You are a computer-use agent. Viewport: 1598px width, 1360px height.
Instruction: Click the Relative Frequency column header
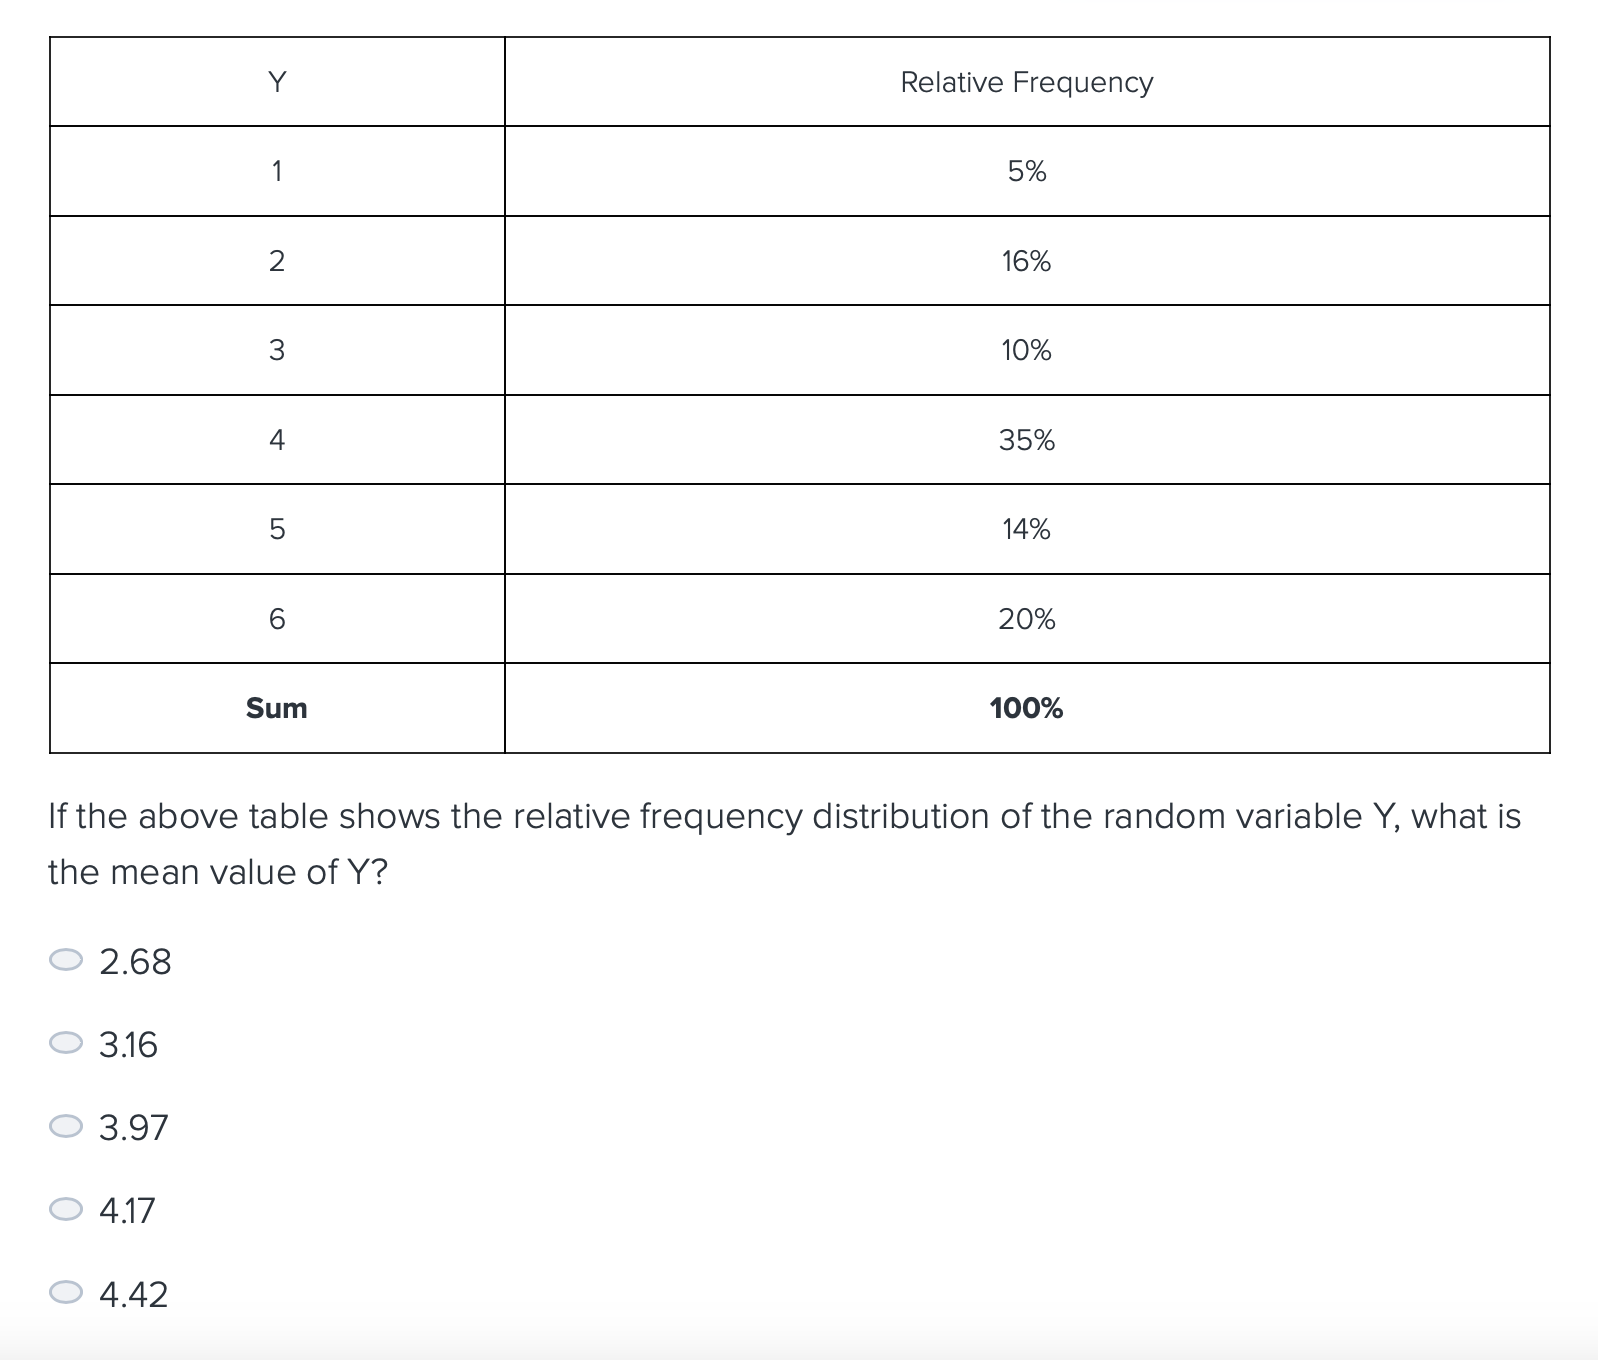point(1026,82)
